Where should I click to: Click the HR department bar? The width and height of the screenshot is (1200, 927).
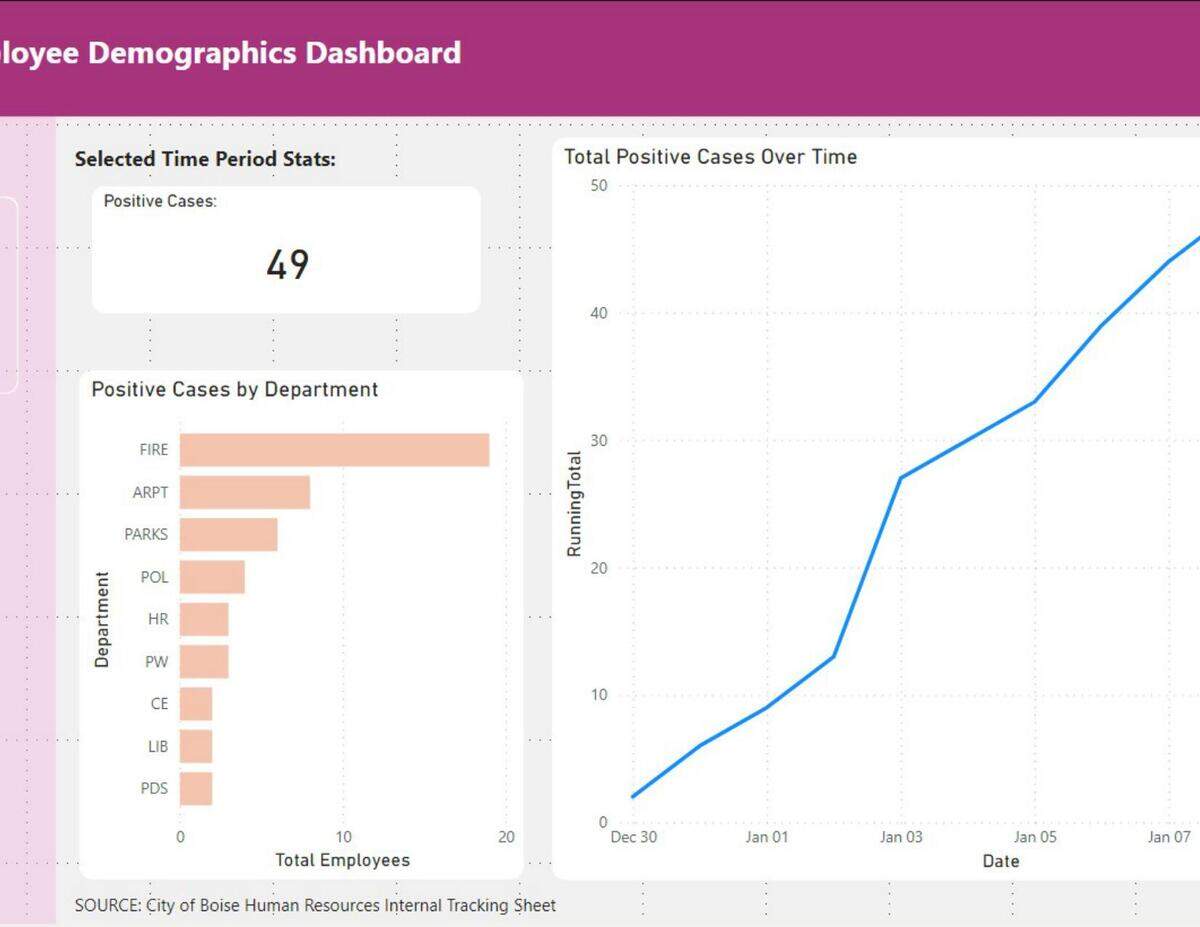pyautogui.click(x=204, y=619)
